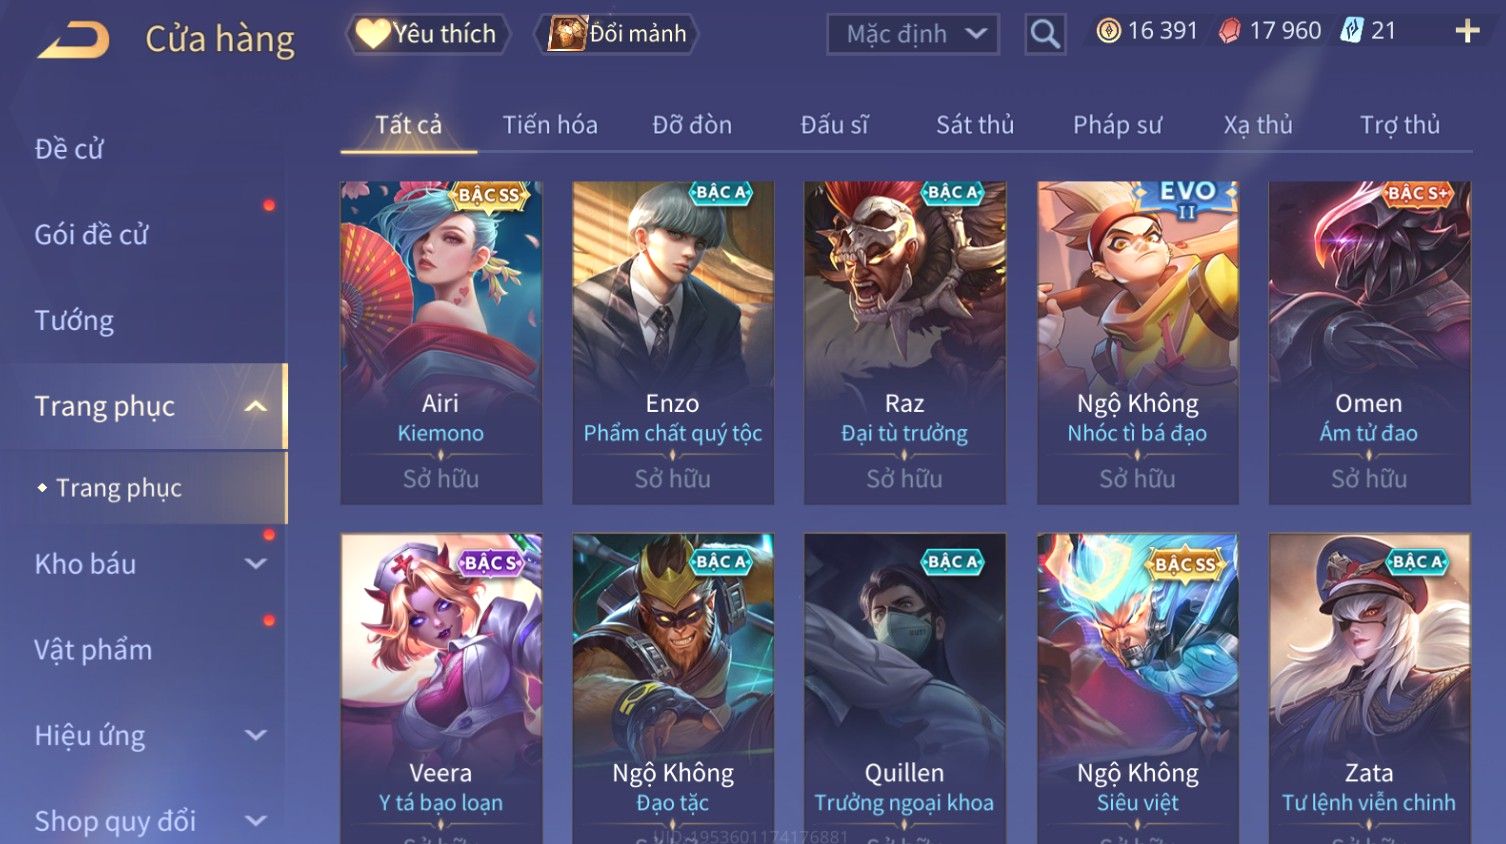
Task: Click the red ruby currency icon
Action: click(x=1230, y=31)
